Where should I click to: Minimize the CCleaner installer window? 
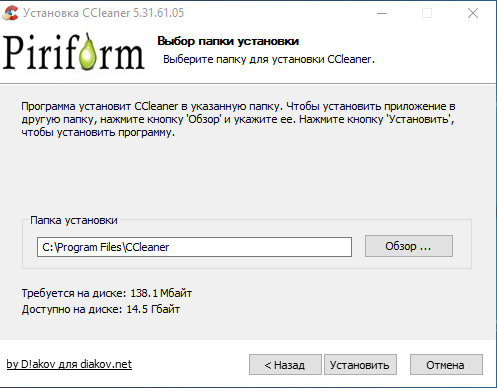click(382, 14)
